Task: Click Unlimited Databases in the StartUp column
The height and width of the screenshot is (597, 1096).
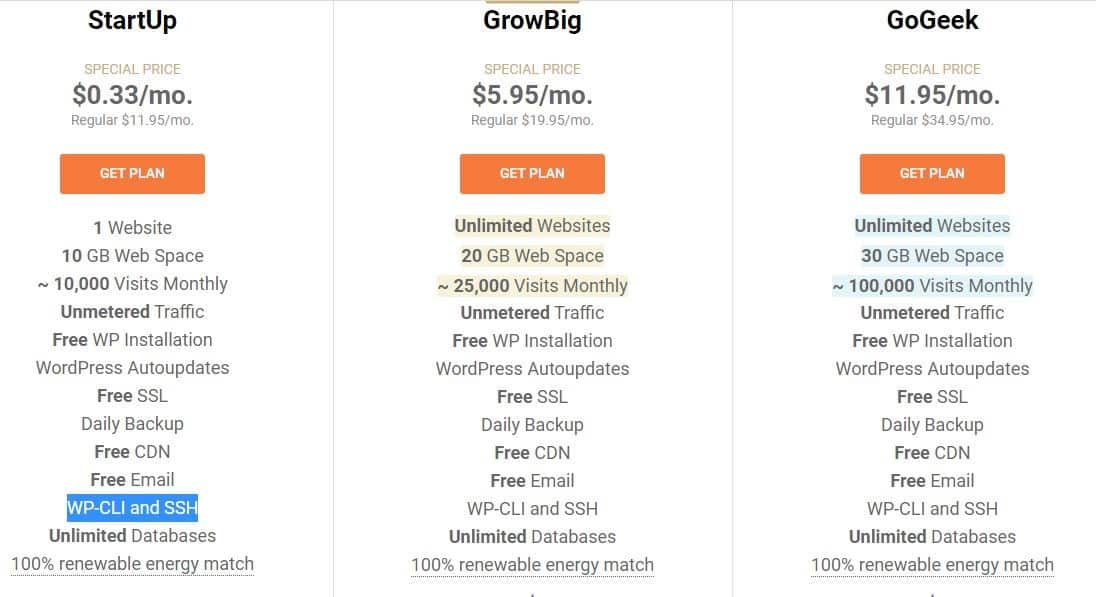Action: 132,536
